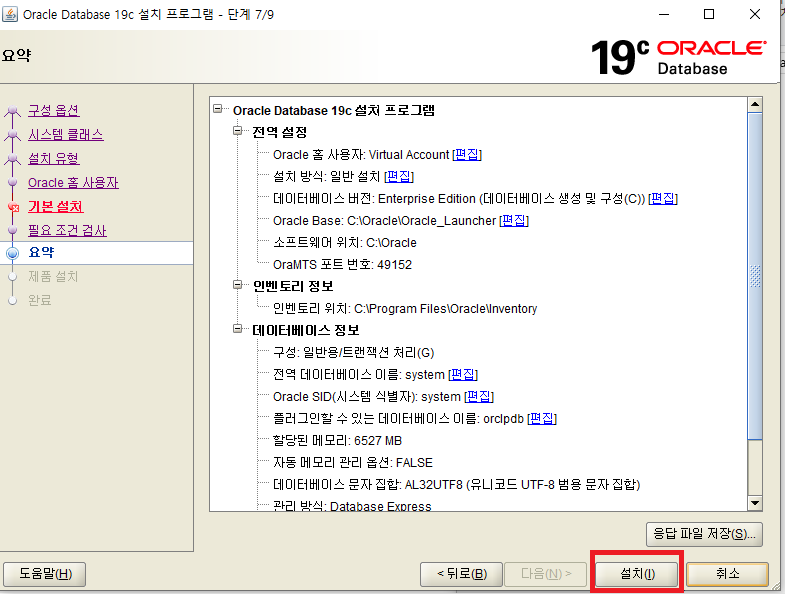Open the 시스템 클래스 step

tap(66, 134)
